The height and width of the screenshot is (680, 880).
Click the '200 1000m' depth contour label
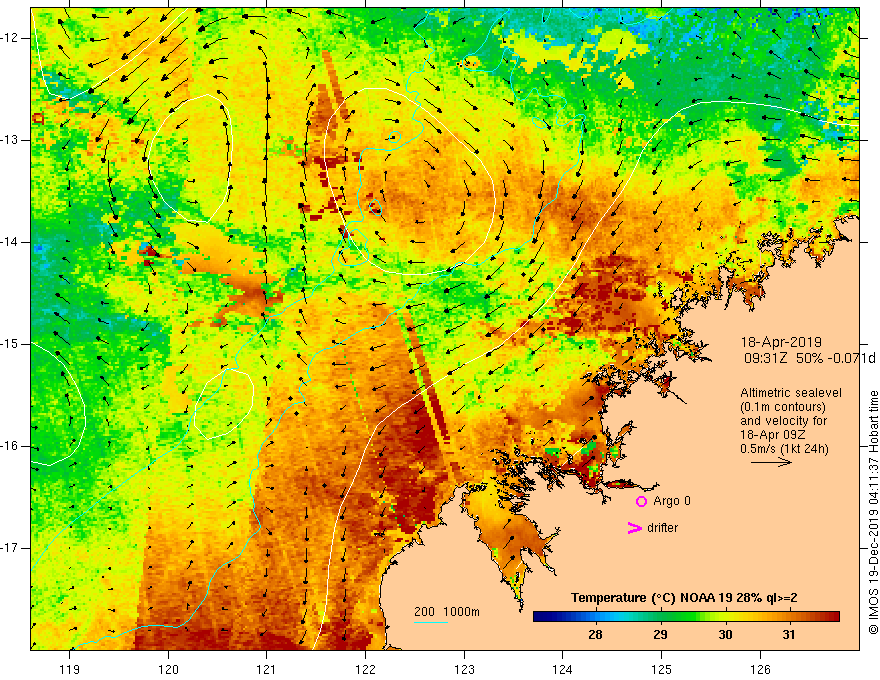[447, 612]
